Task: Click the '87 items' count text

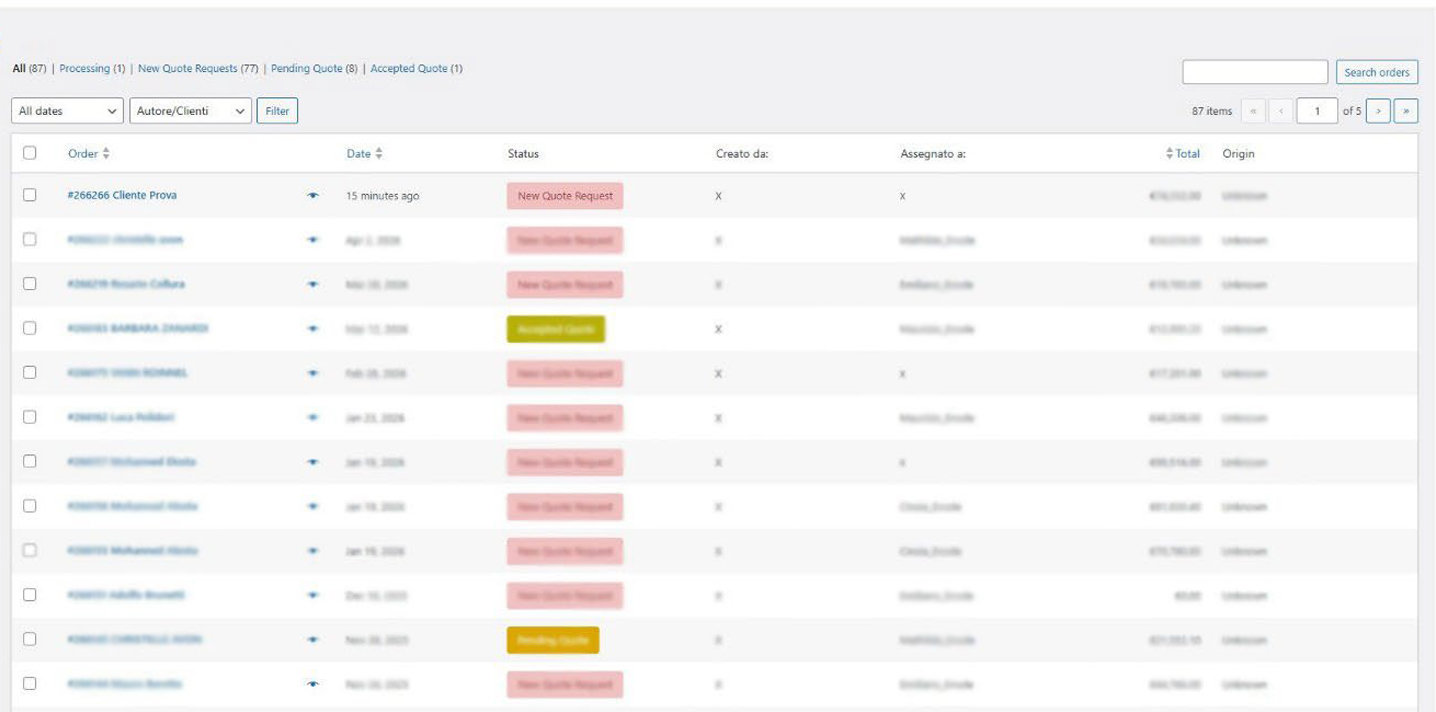Action: (1212, 111)
